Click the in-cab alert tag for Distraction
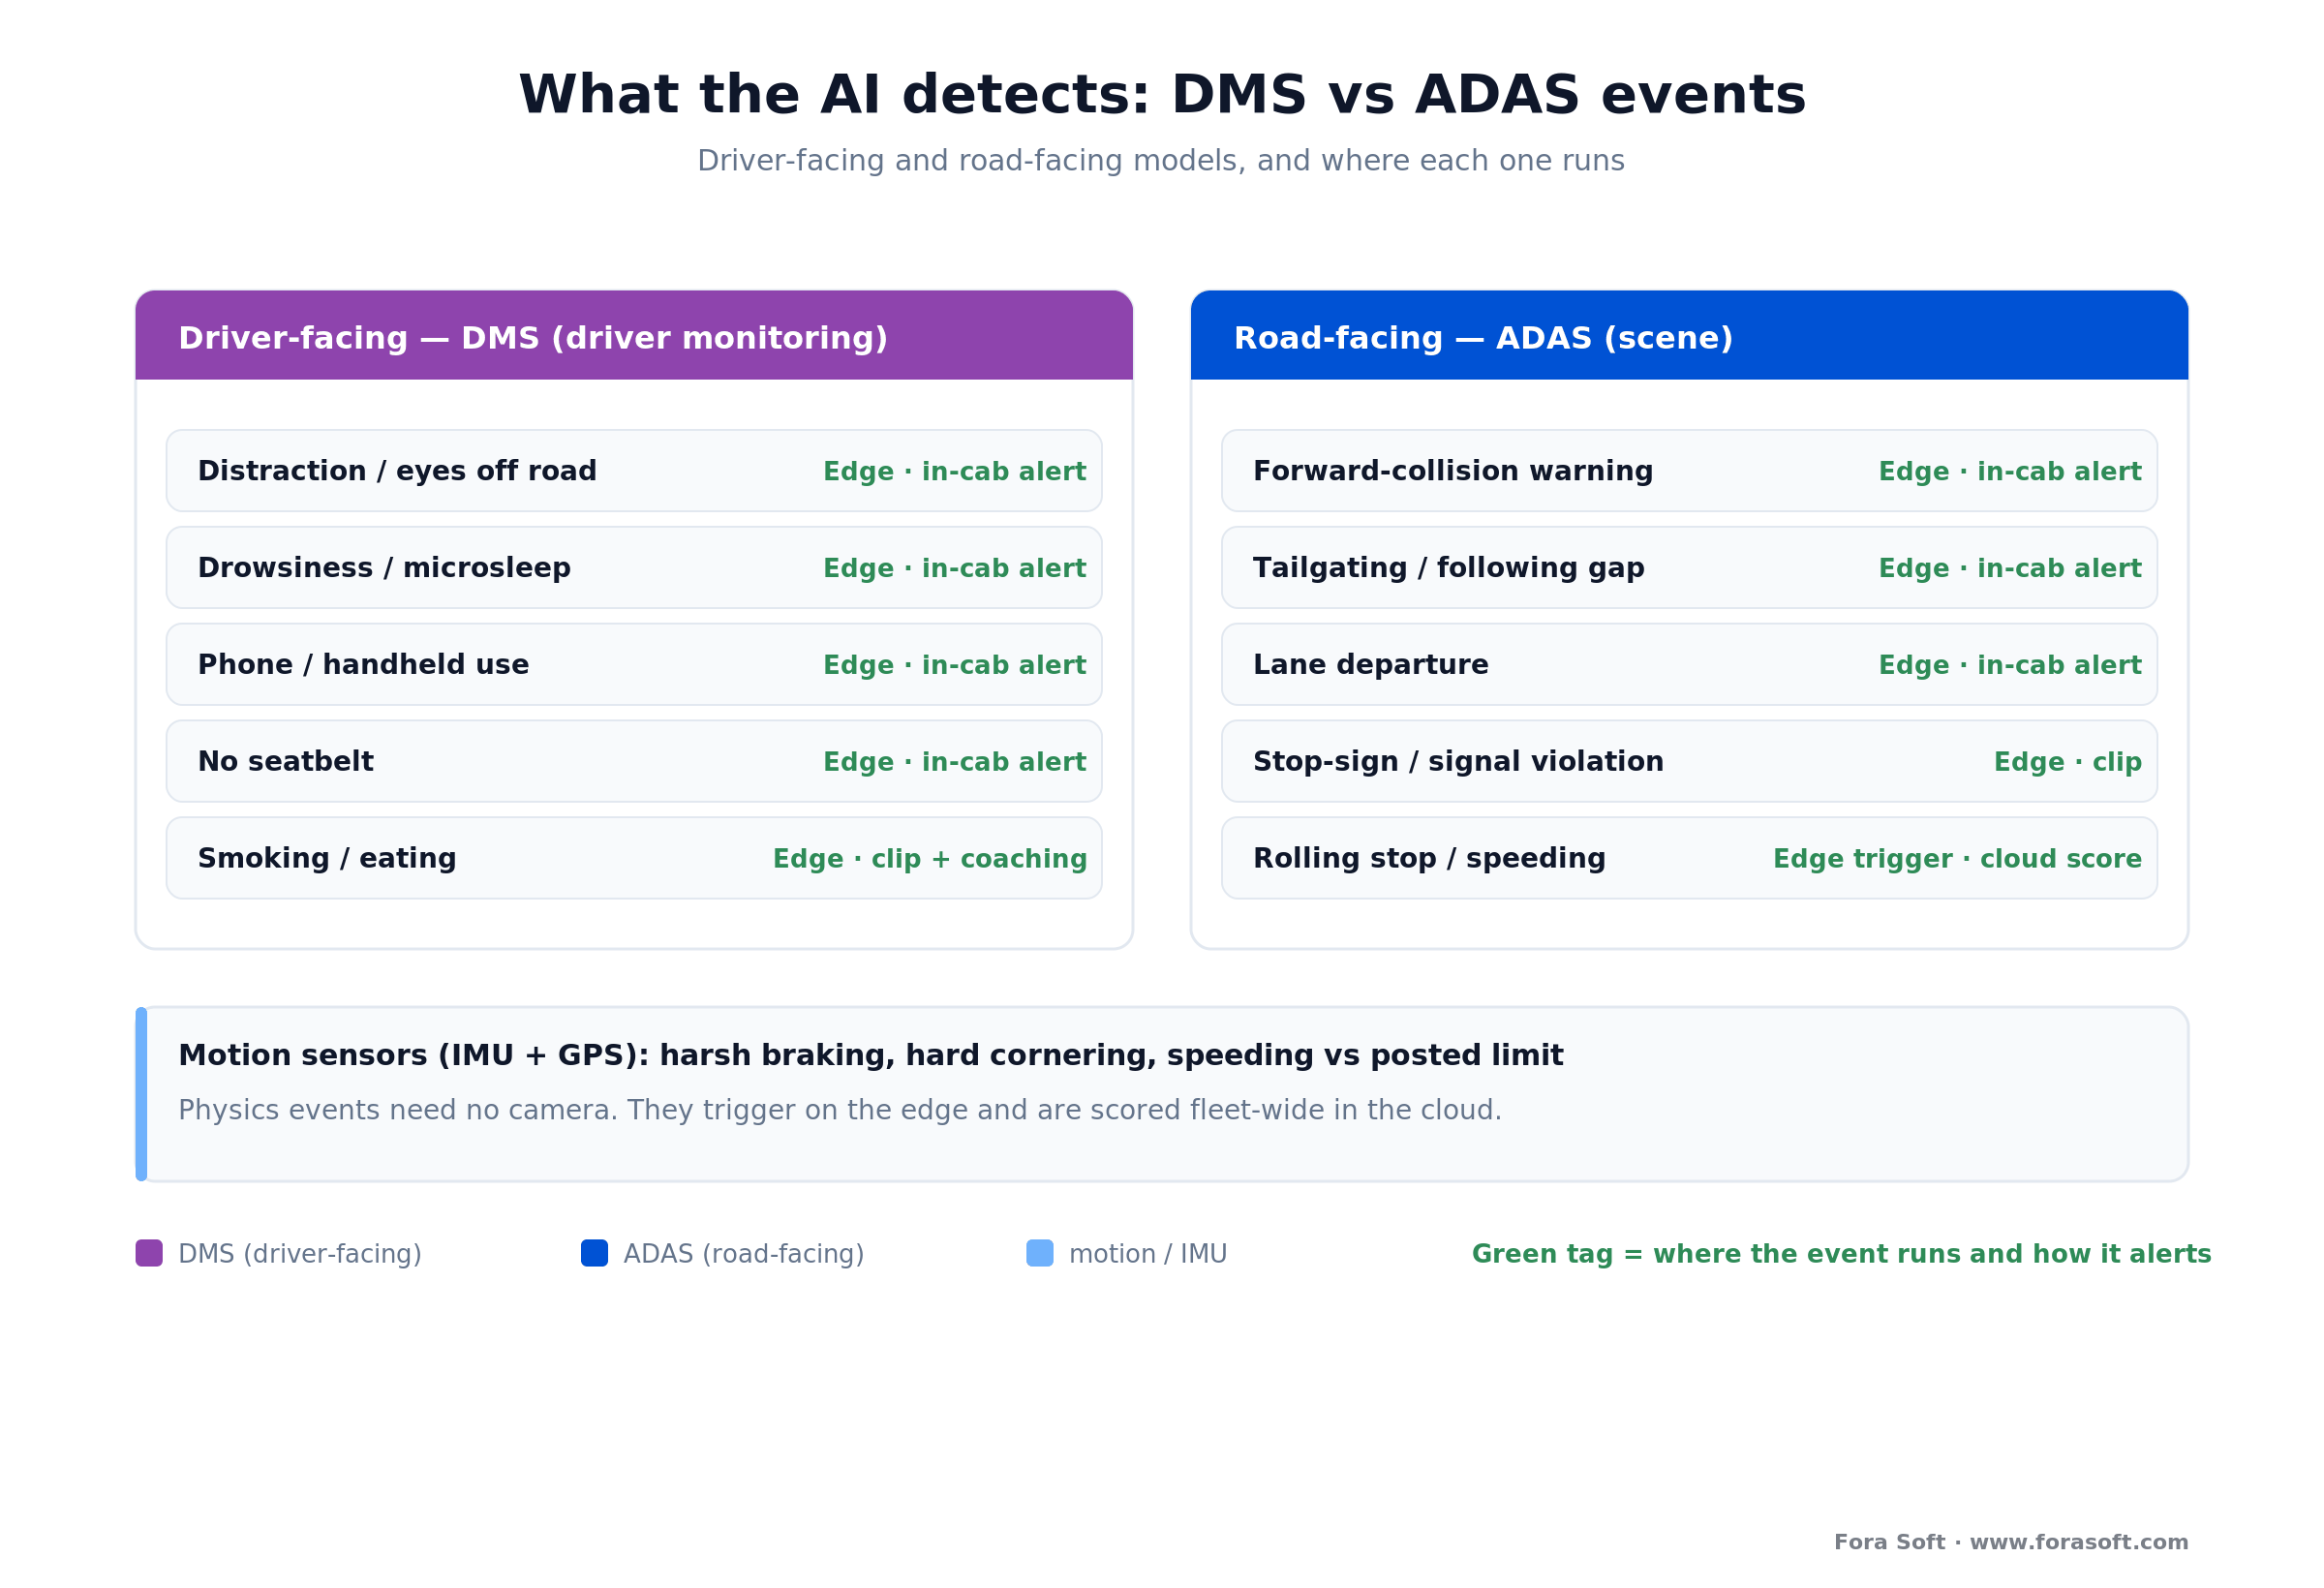The width and height of the screenshot is (2324, 1588). click(x=954, y=472)
